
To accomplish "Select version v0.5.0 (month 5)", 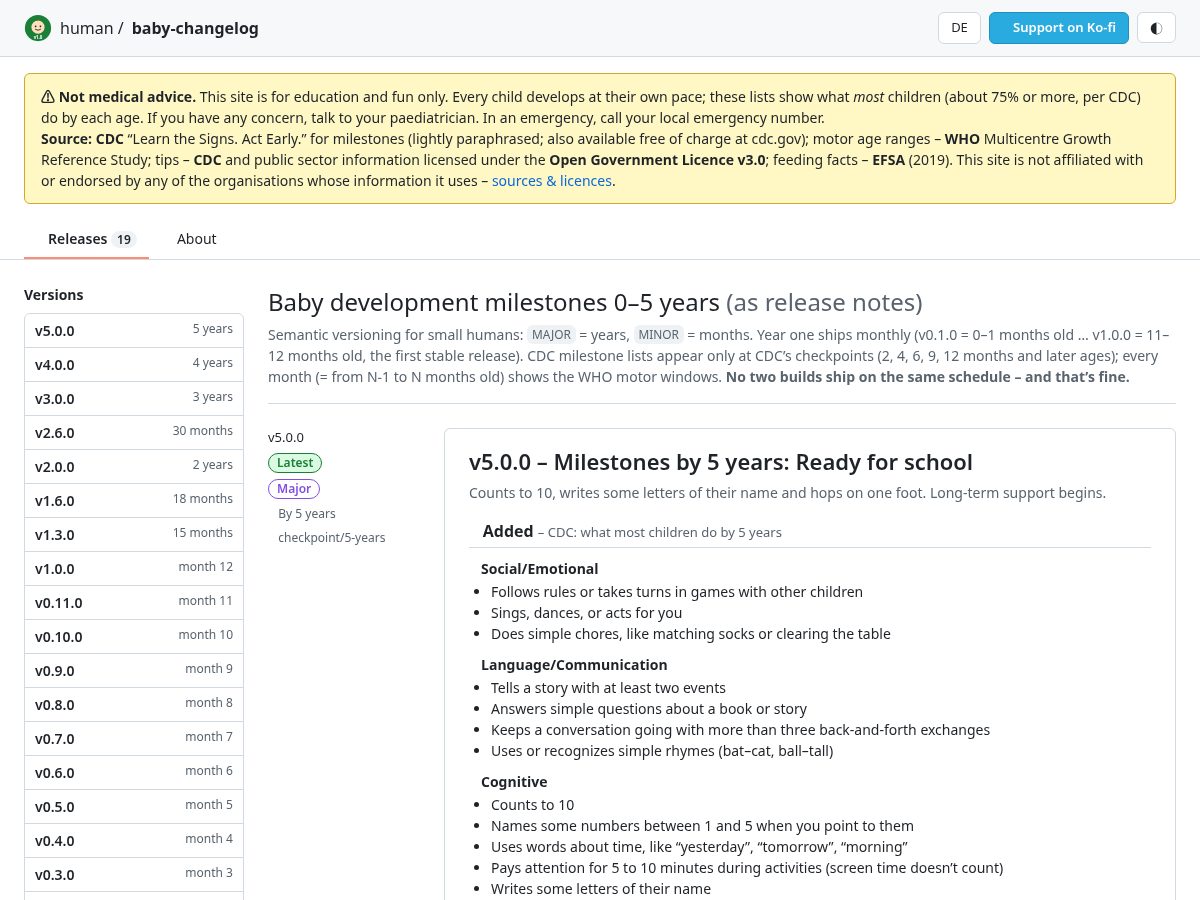I will pyautogui.click(x=134, y=806).
